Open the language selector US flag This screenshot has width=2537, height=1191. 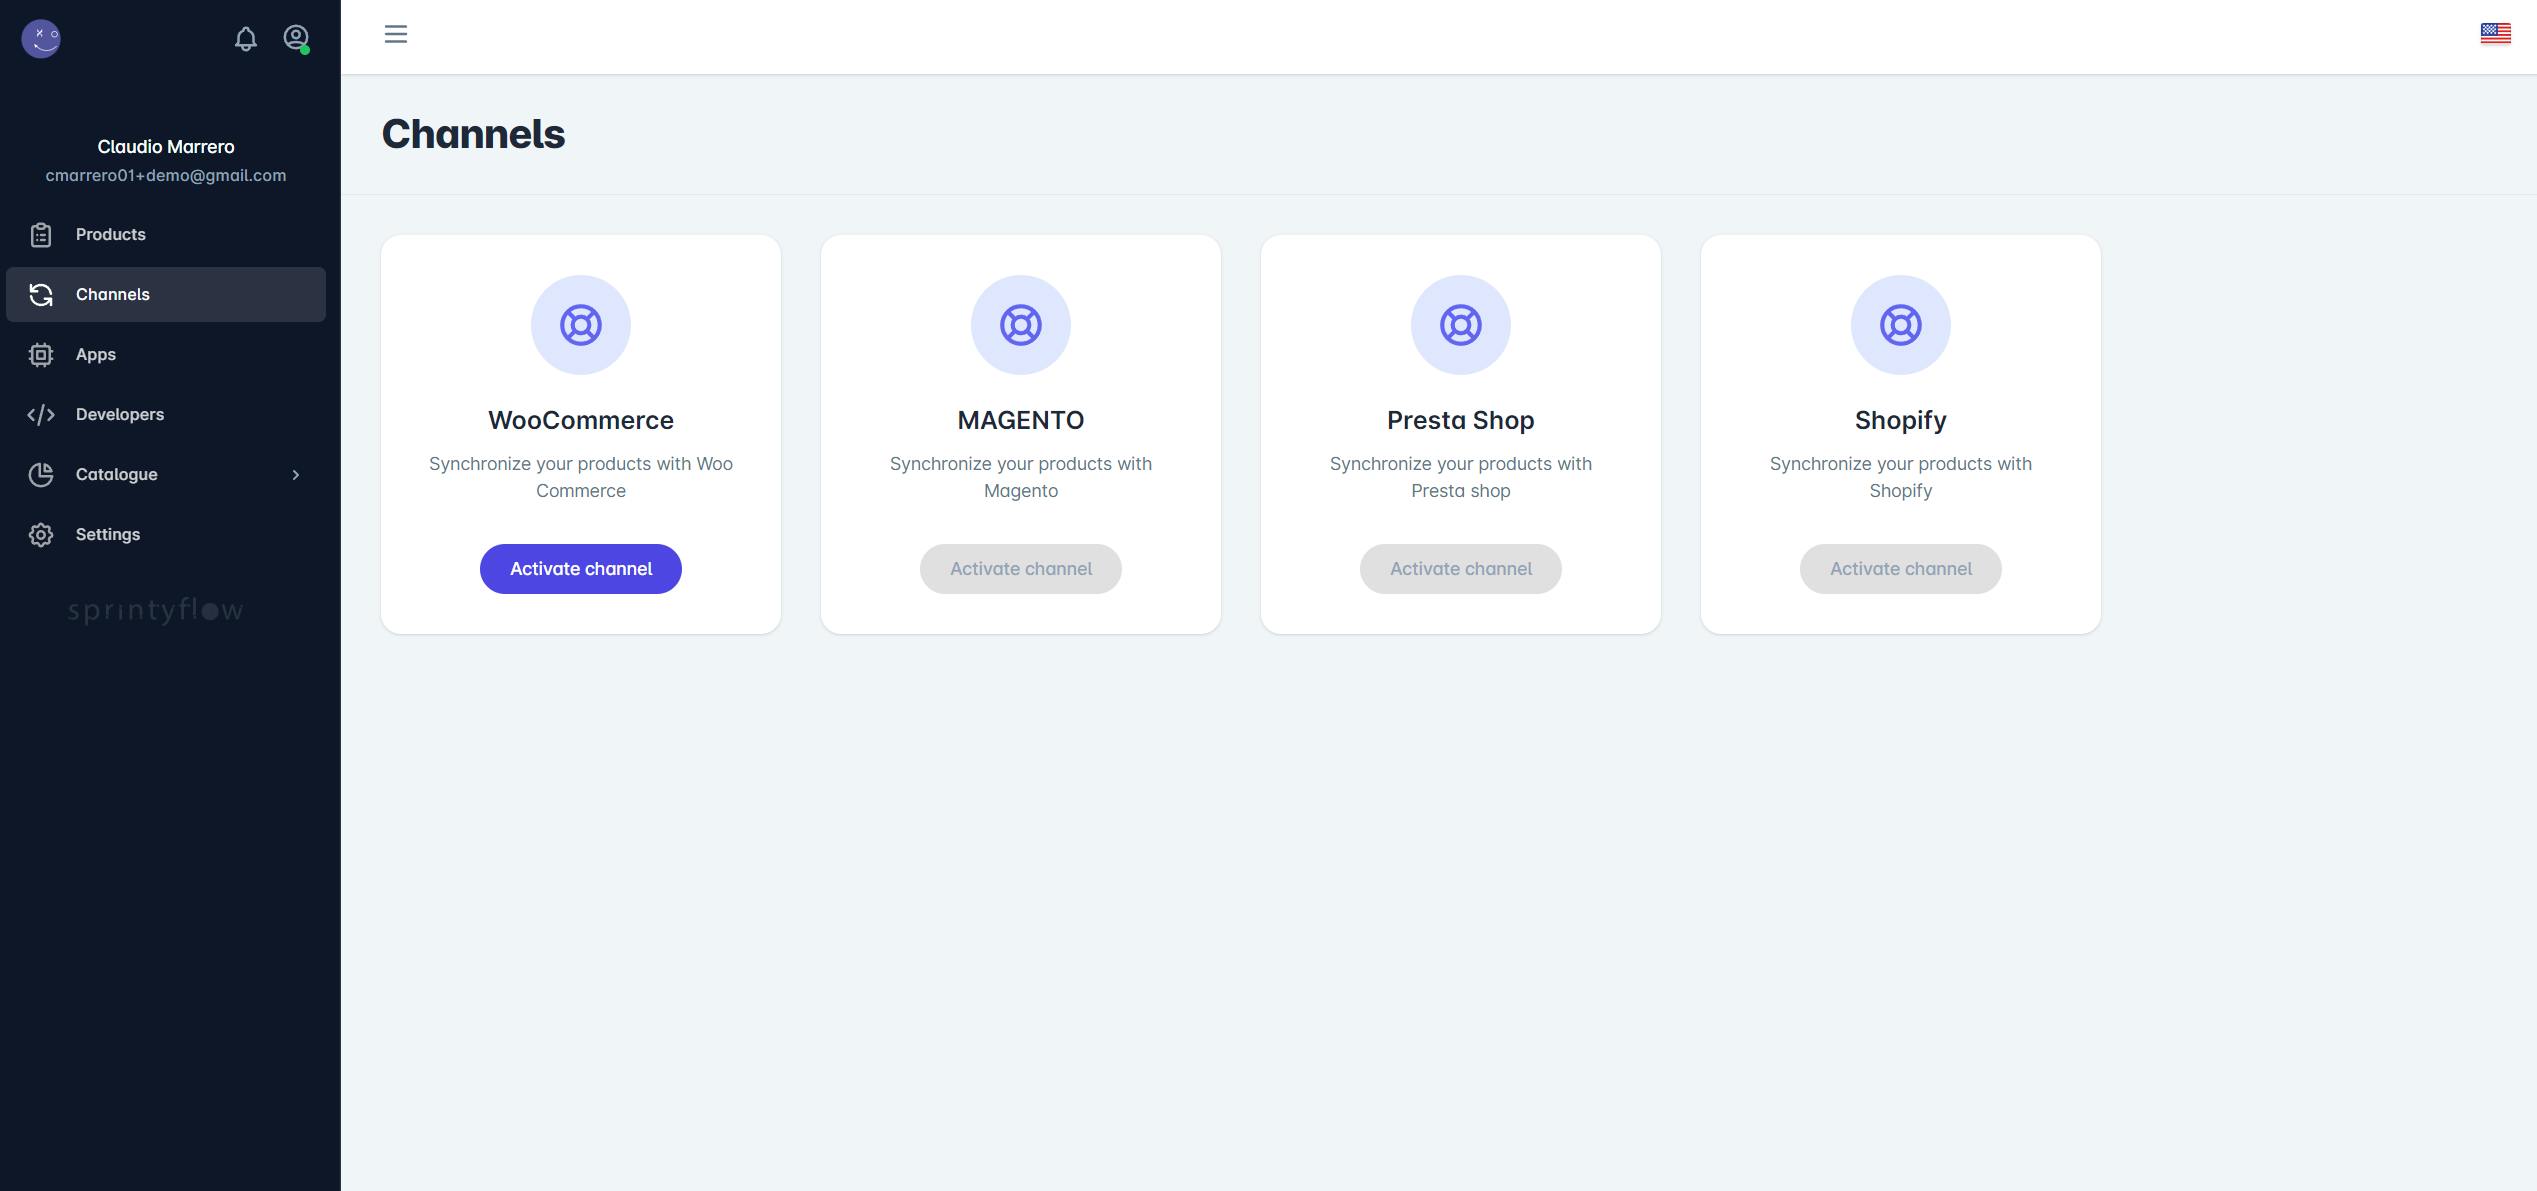2495,34
